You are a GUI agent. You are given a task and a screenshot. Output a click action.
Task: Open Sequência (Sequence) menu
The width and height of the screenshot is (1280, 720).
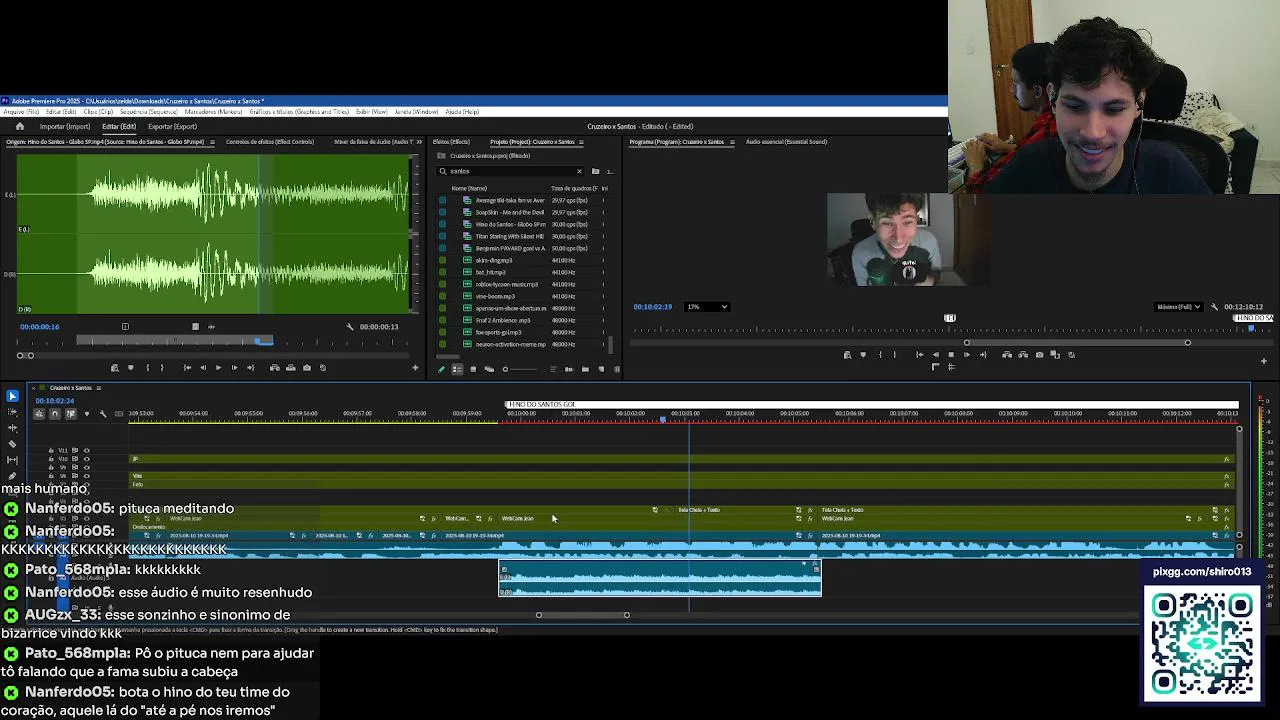[x=149, y=112]
